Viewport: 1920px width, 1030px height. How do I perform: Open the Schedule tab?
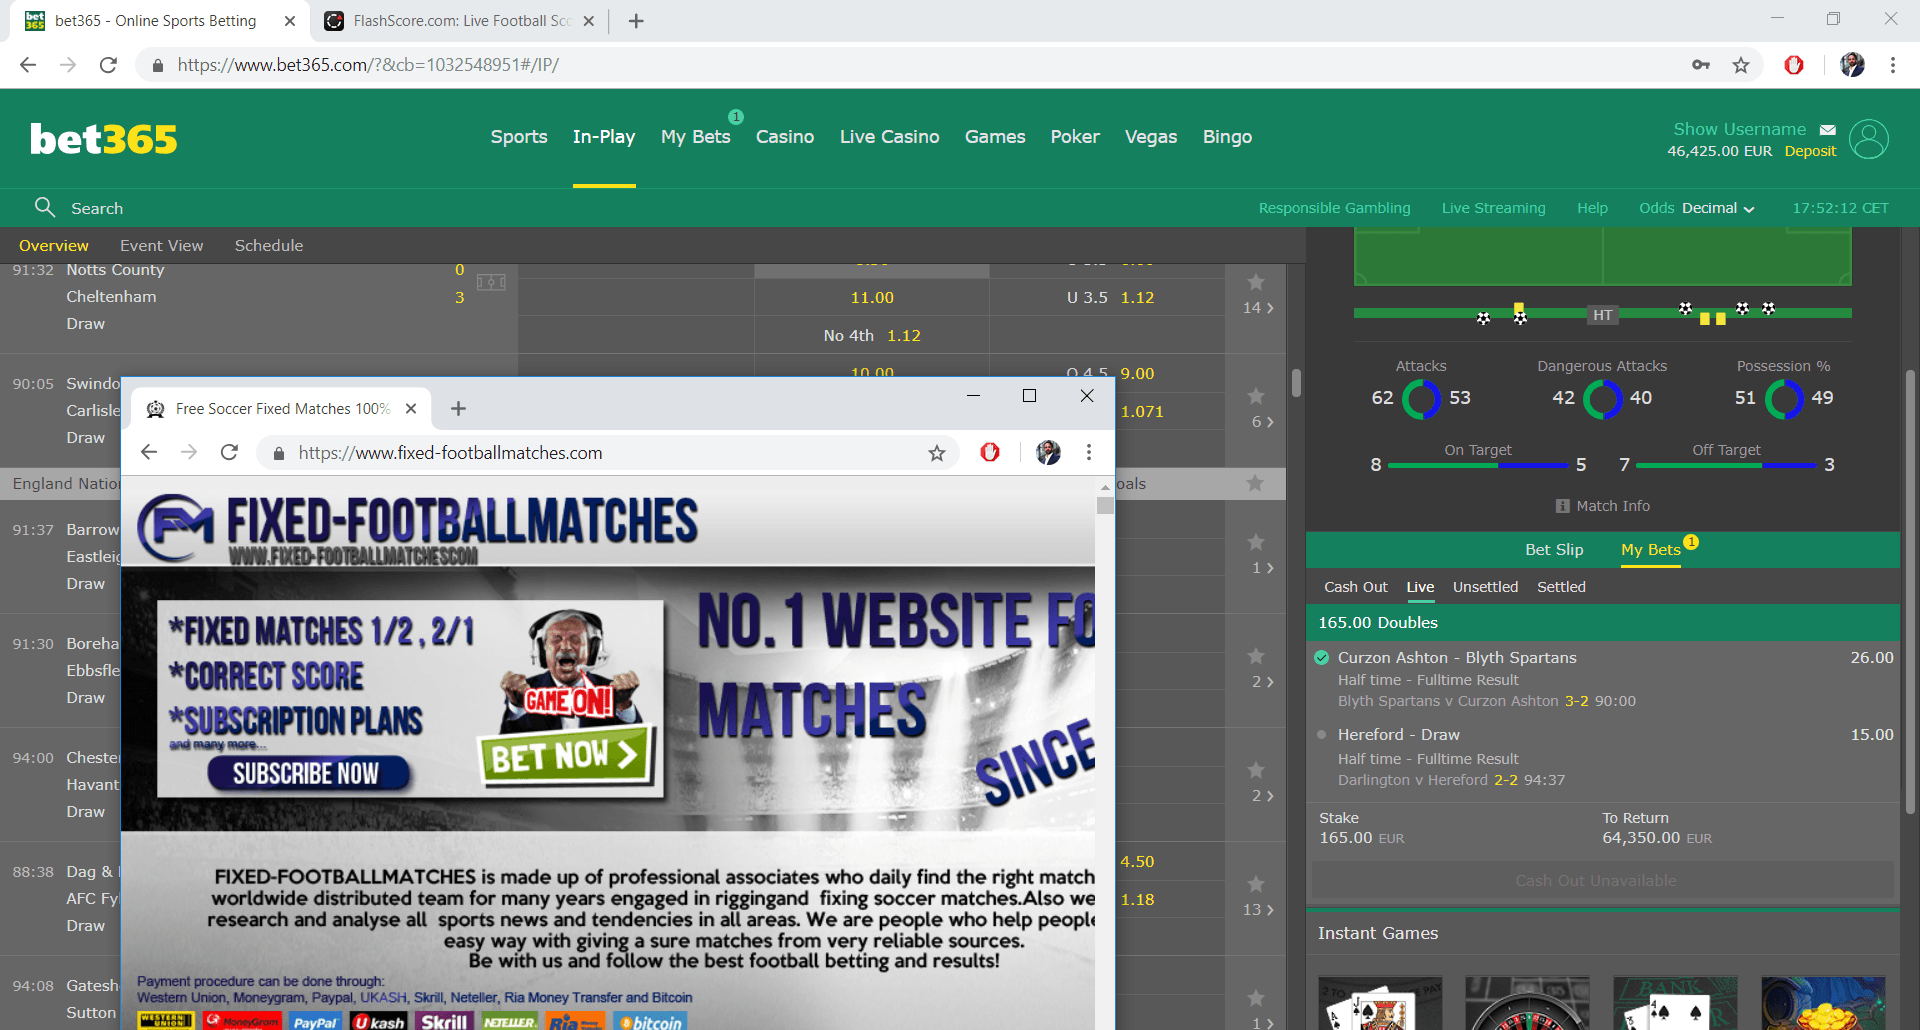coord(269,246)
